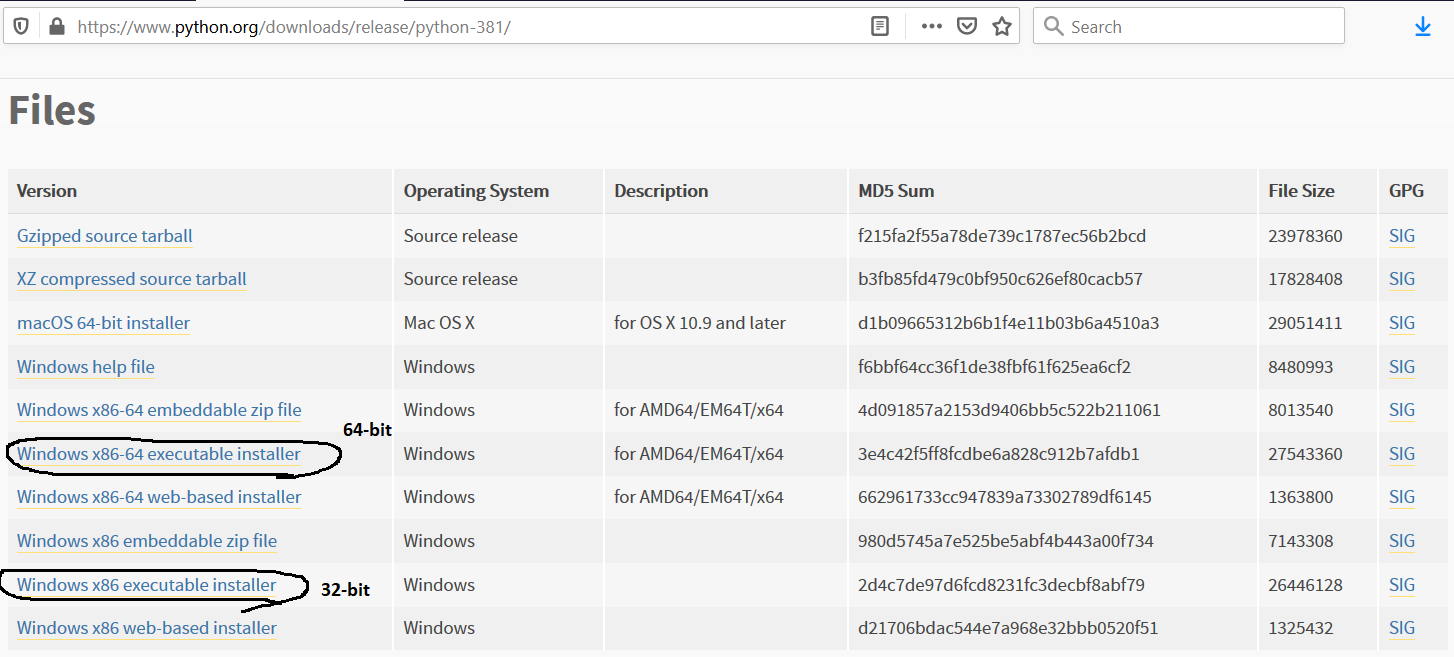Click file size 8013540
Viewport: 1454px width, 657px height.
pyautogui.click(x=1300, y=410)
